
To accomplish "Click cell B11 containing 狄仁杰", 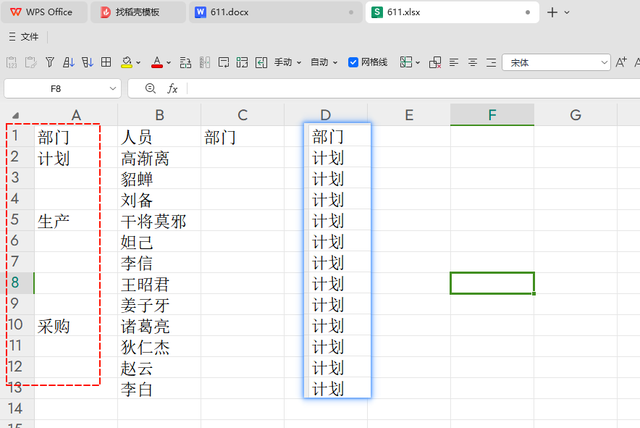I will coord(159,346).
